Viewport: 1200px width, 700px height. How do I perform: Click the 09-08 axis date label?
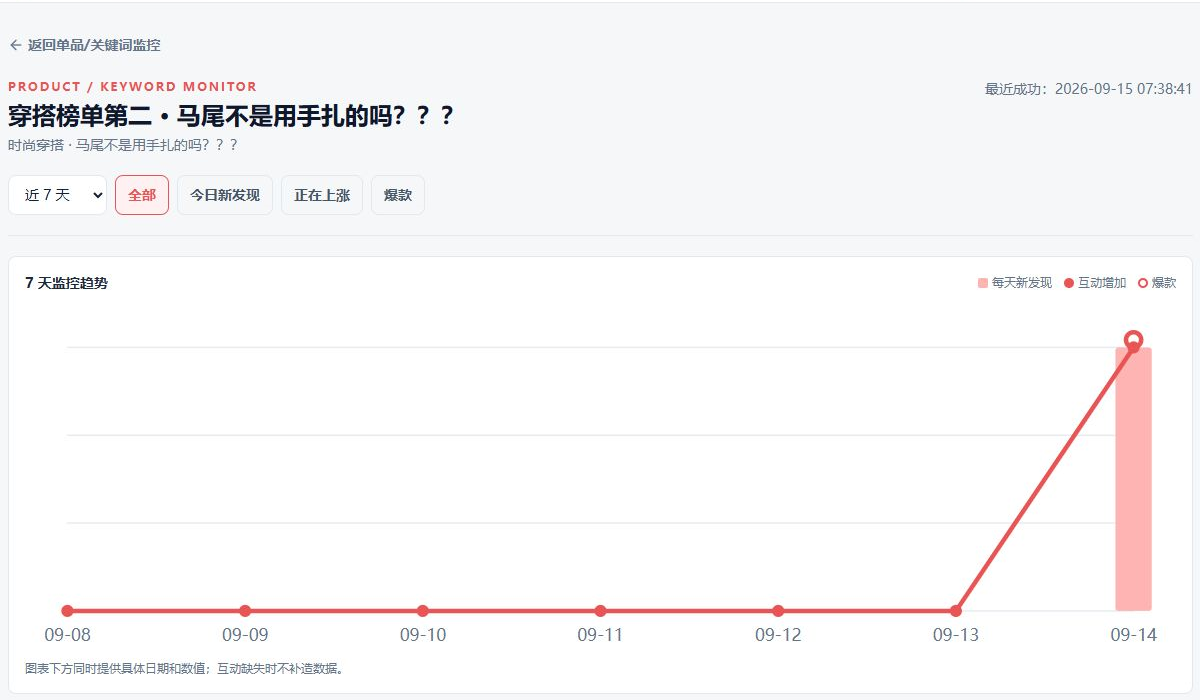point(67,635)
